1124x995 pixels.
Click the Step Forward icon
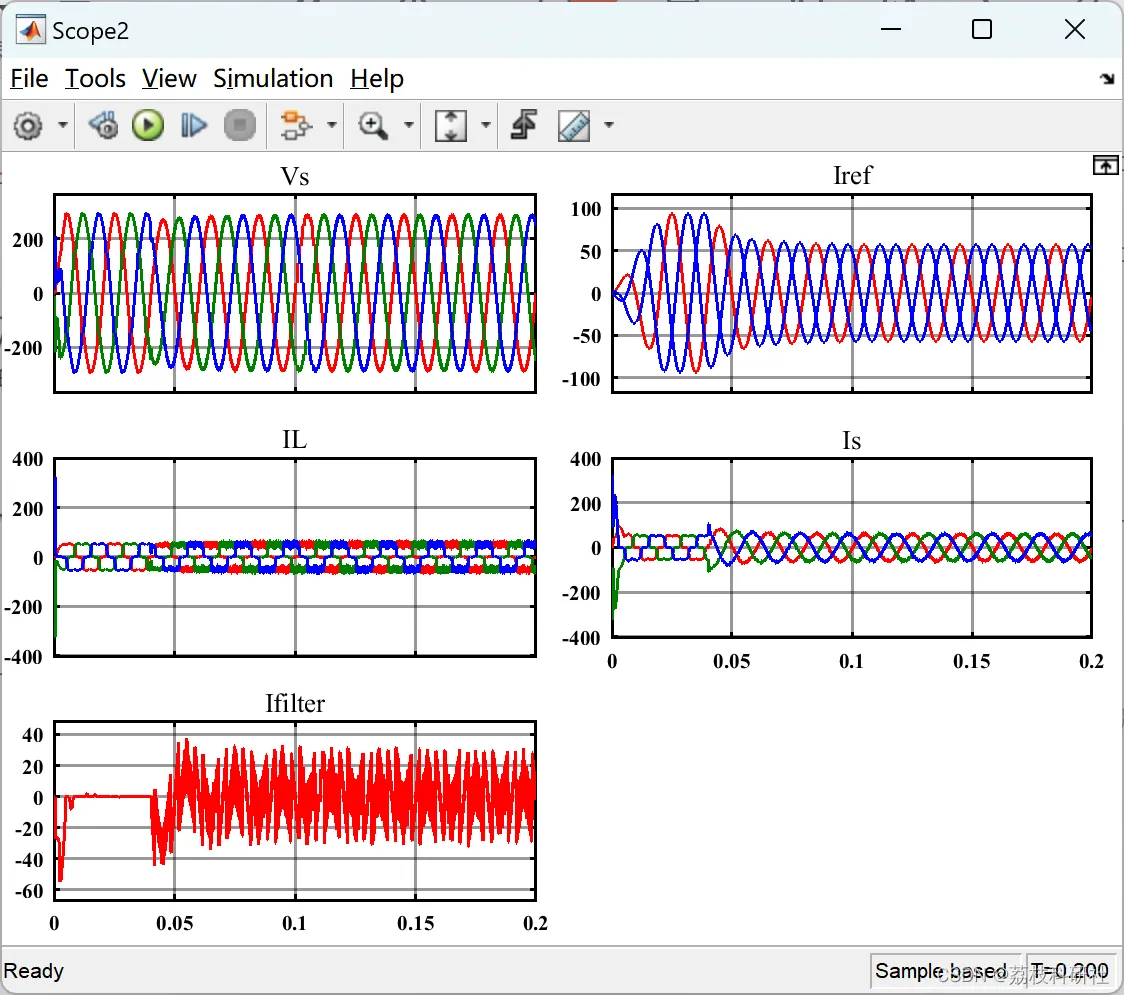pyautogui.click(x=193, y=126)
